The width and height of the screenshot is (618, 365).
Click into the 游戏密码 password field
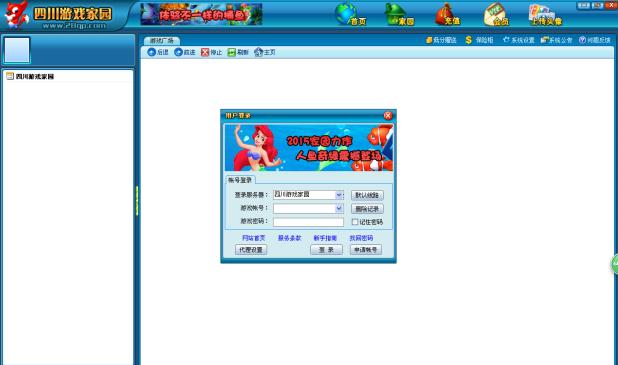308,222
